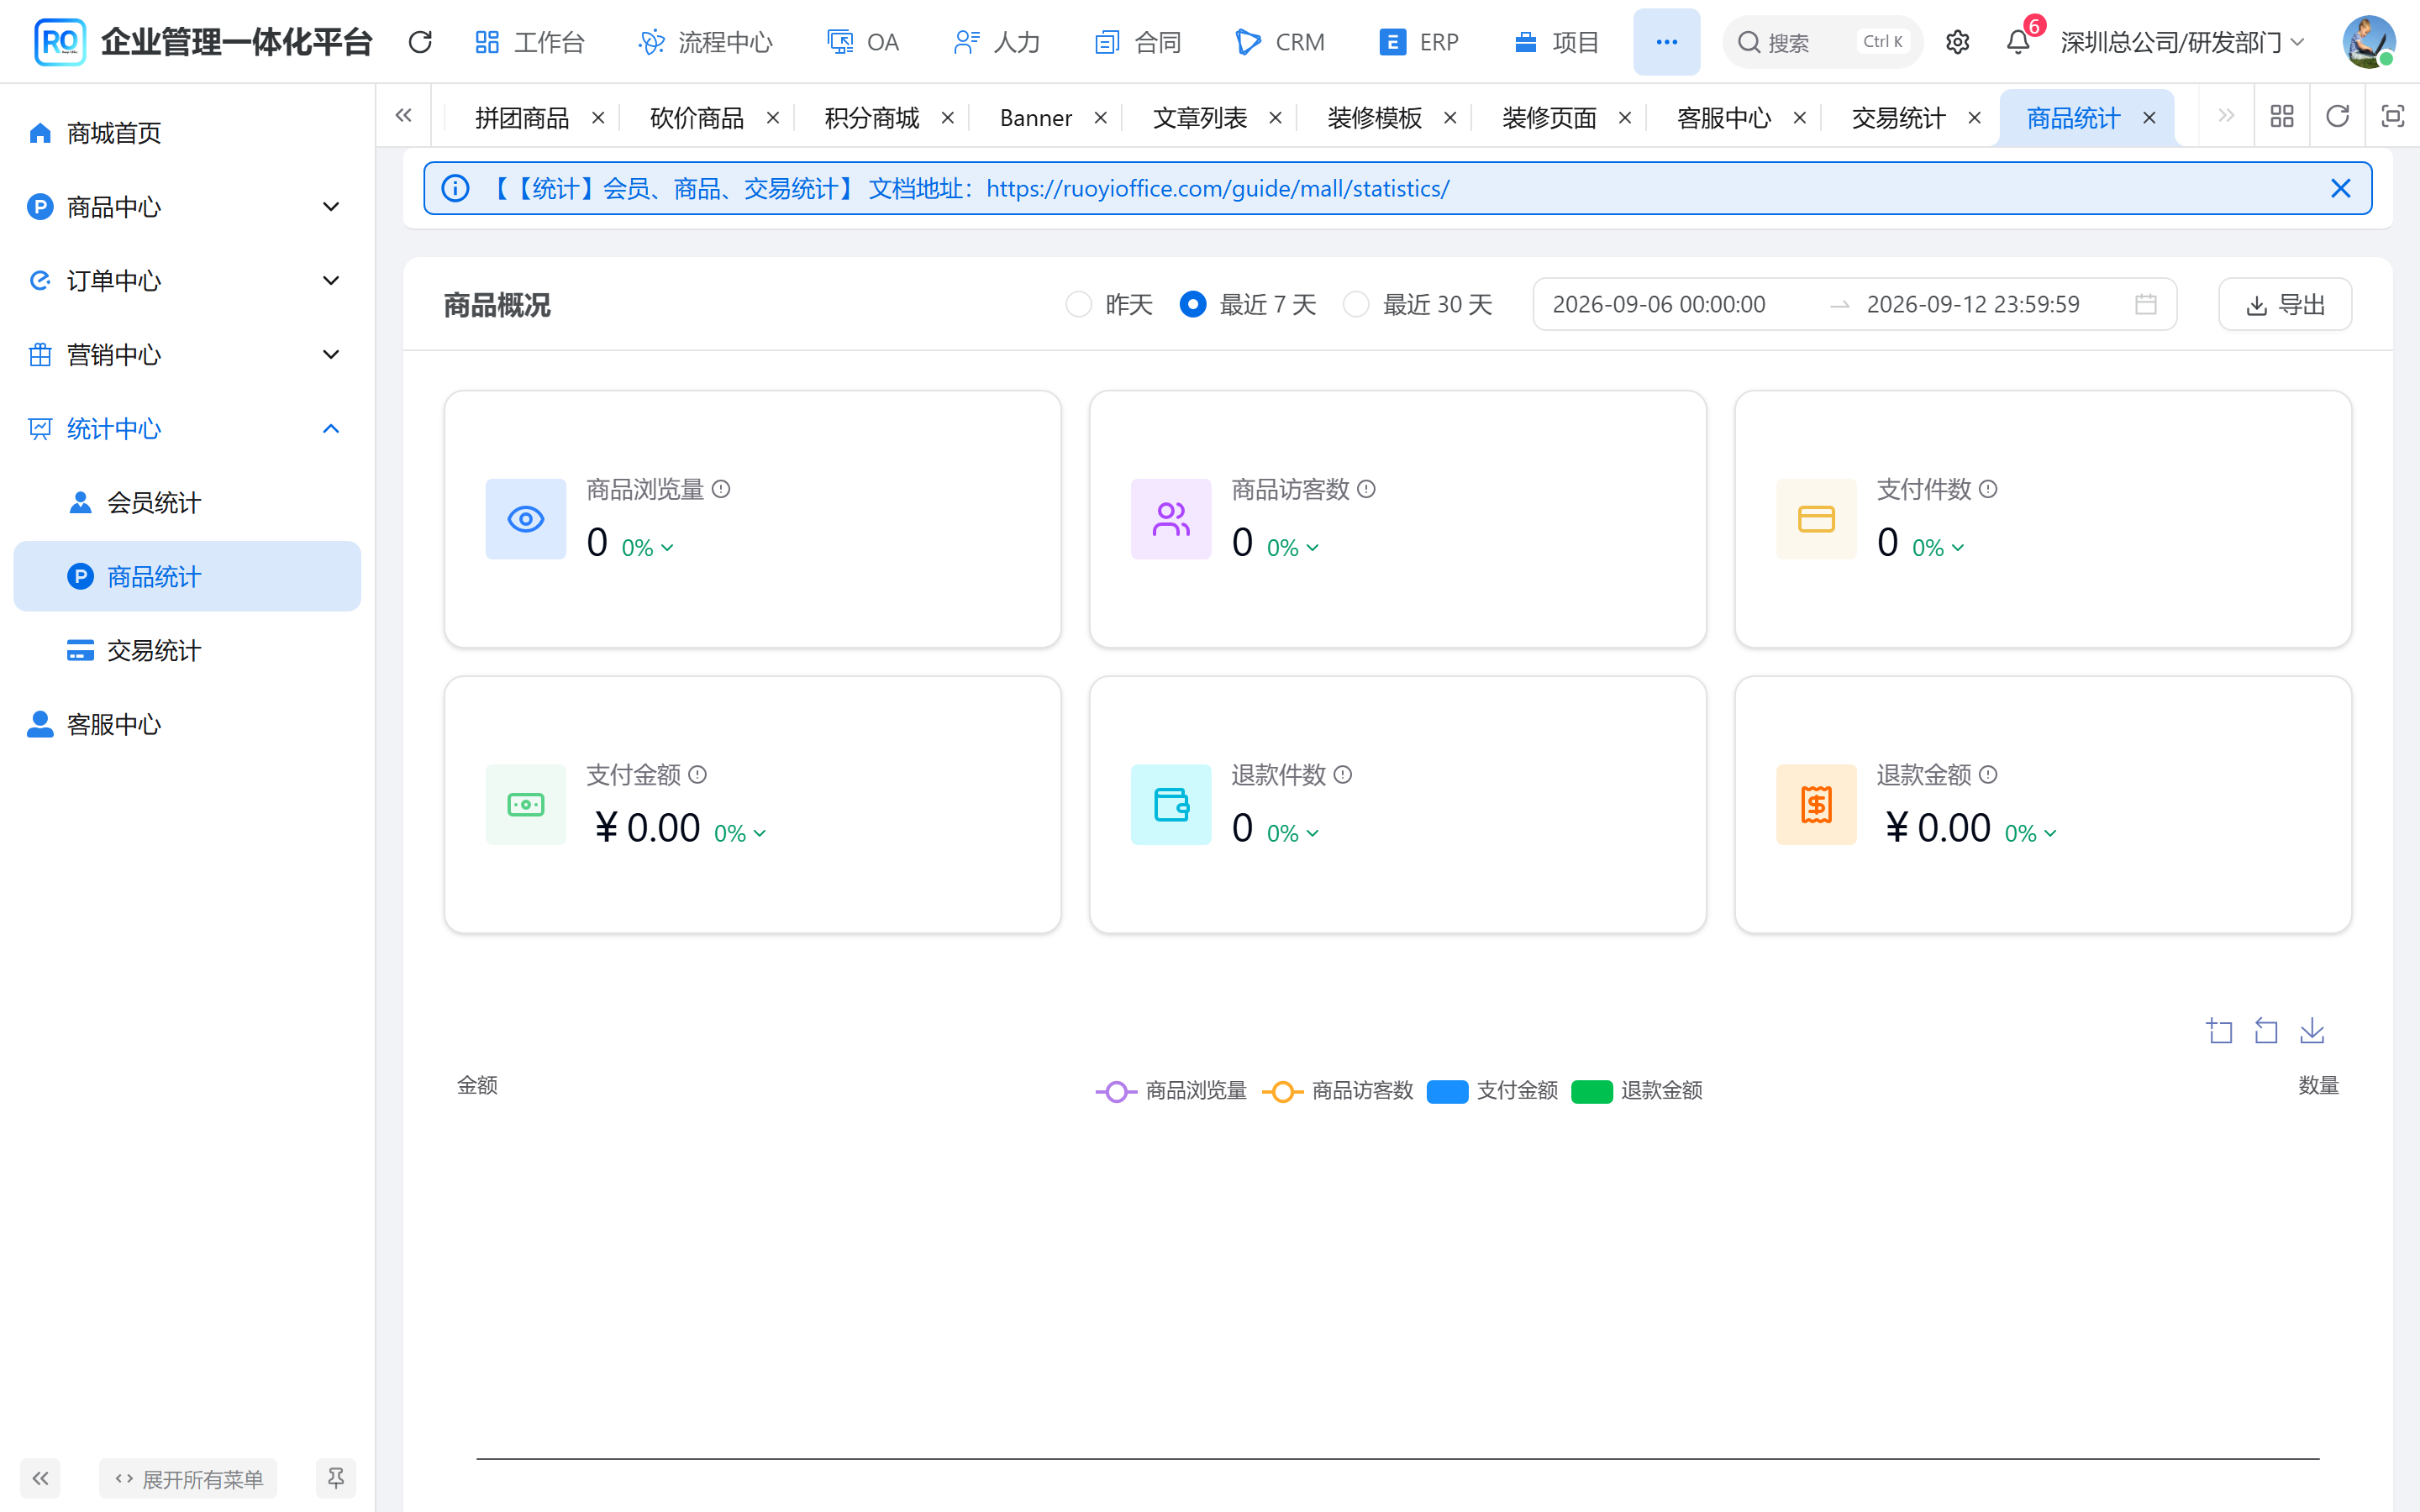Screen dimensions: 2420x1512
Task: Open the CRM top menu
Action: pos(1280,42)
